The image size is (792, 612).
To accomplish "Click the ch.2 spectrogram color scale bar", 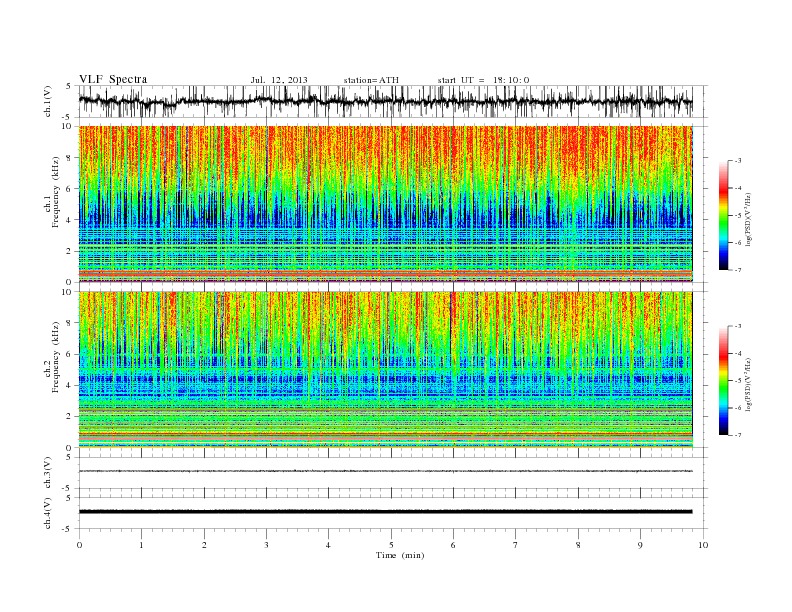I will pyautogui.click(x=723, y=381).
